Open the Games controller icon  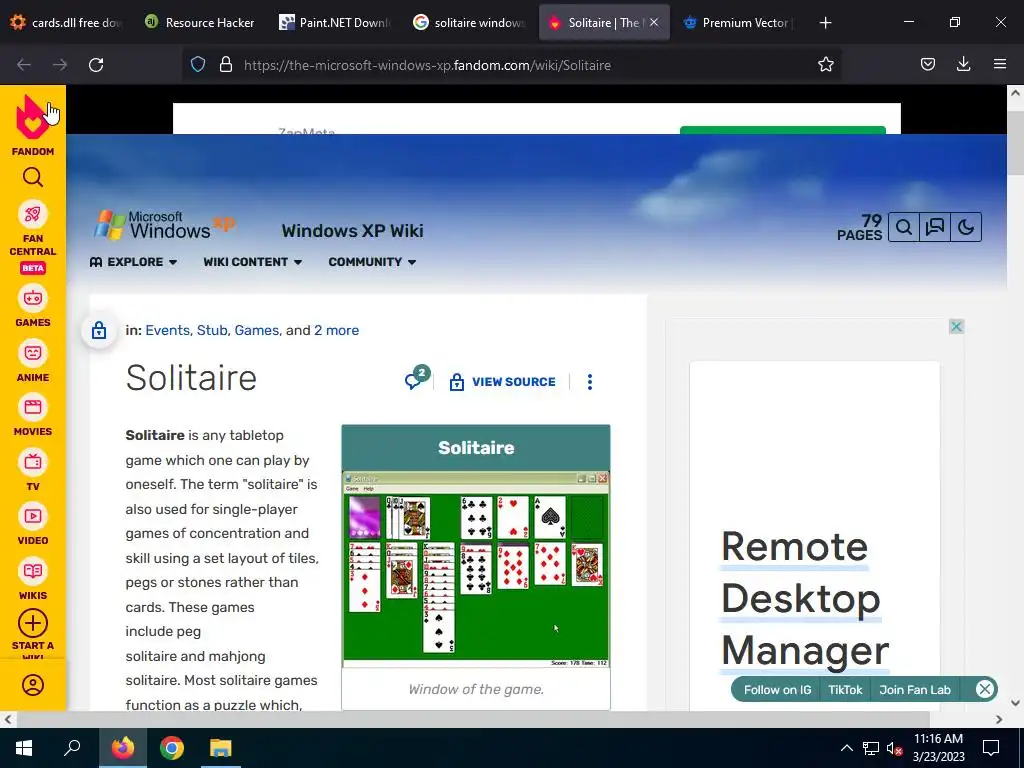tap(33, 298)
